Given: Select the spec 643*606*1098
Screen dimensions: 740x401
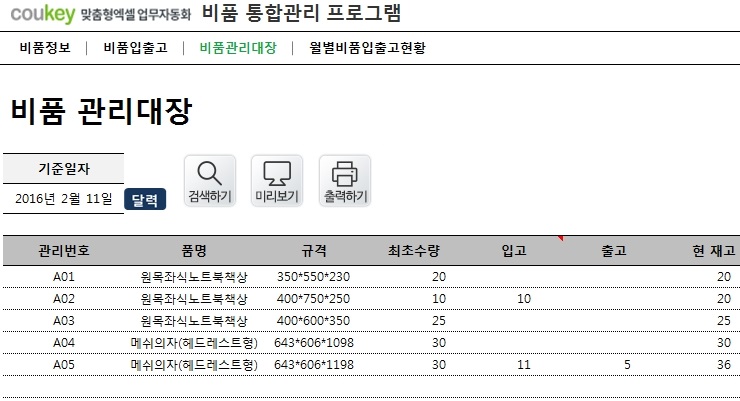Looking at the screenshot, I should coord(314,343).
